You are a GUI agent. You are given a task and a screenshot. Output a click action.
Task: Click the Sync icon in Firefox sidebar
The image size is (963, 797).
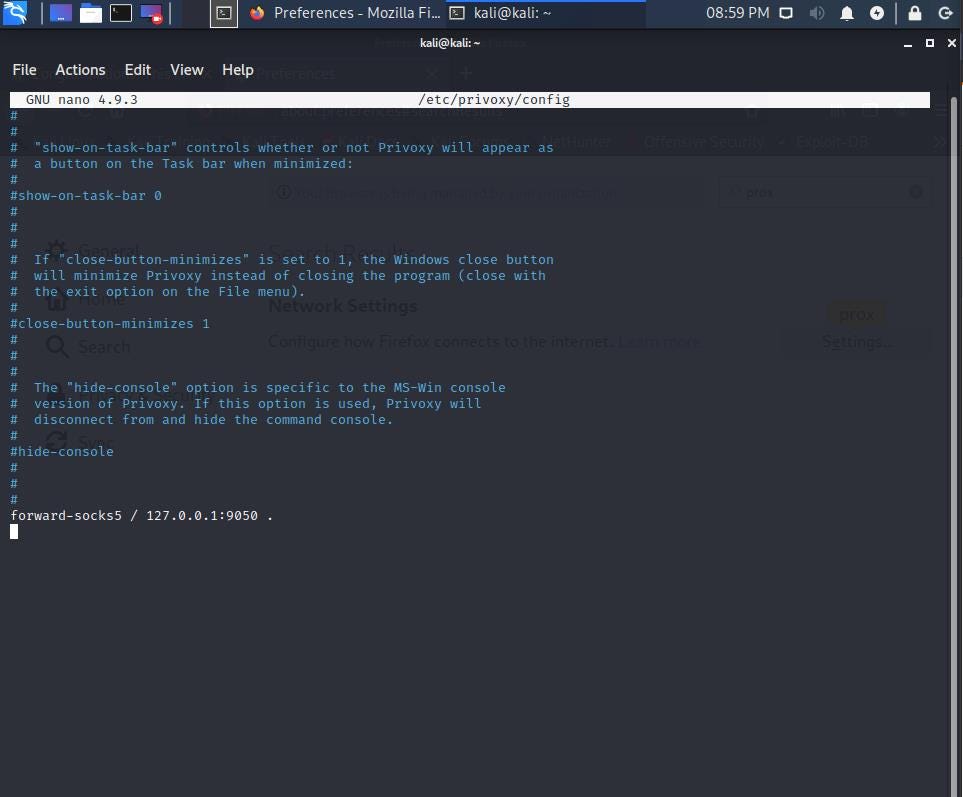tap(57, 442)
